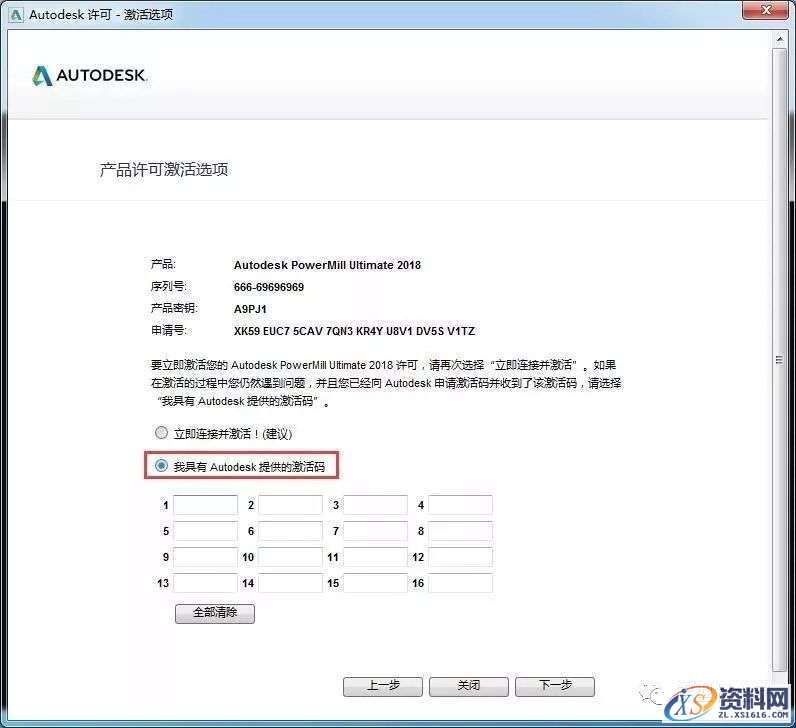
Task: Click the product key A9PJ1
Action: (250, 309)
